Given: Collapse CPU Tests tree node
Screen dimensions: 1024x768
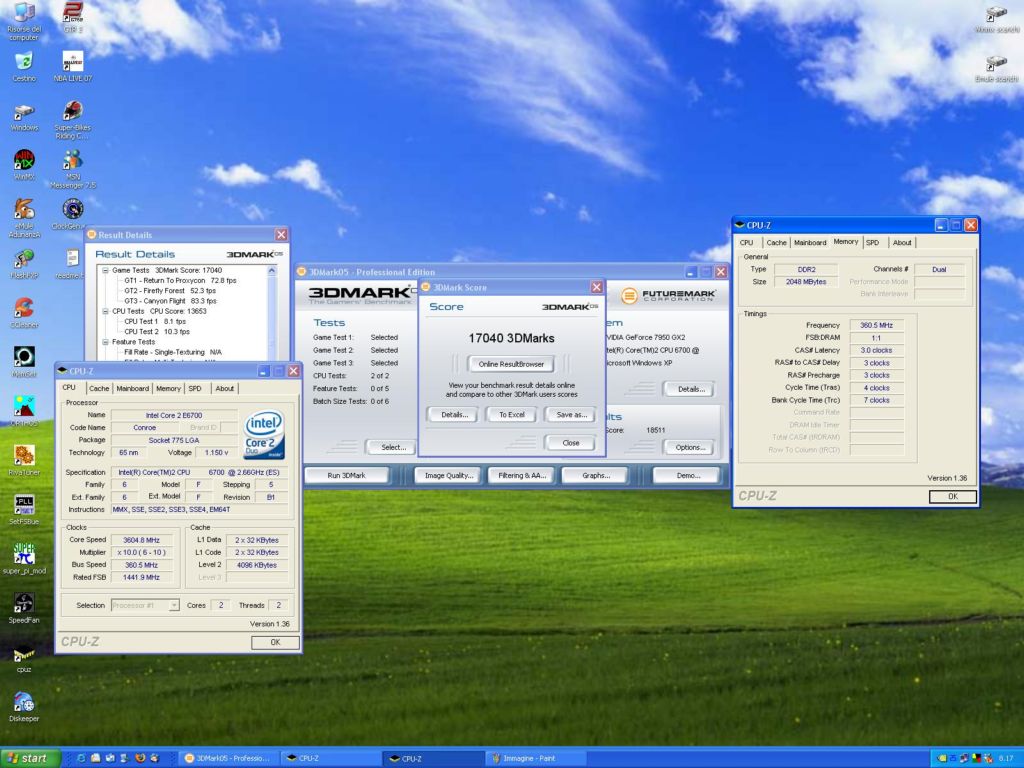Looking at the screenshot, I should point(105,312).
